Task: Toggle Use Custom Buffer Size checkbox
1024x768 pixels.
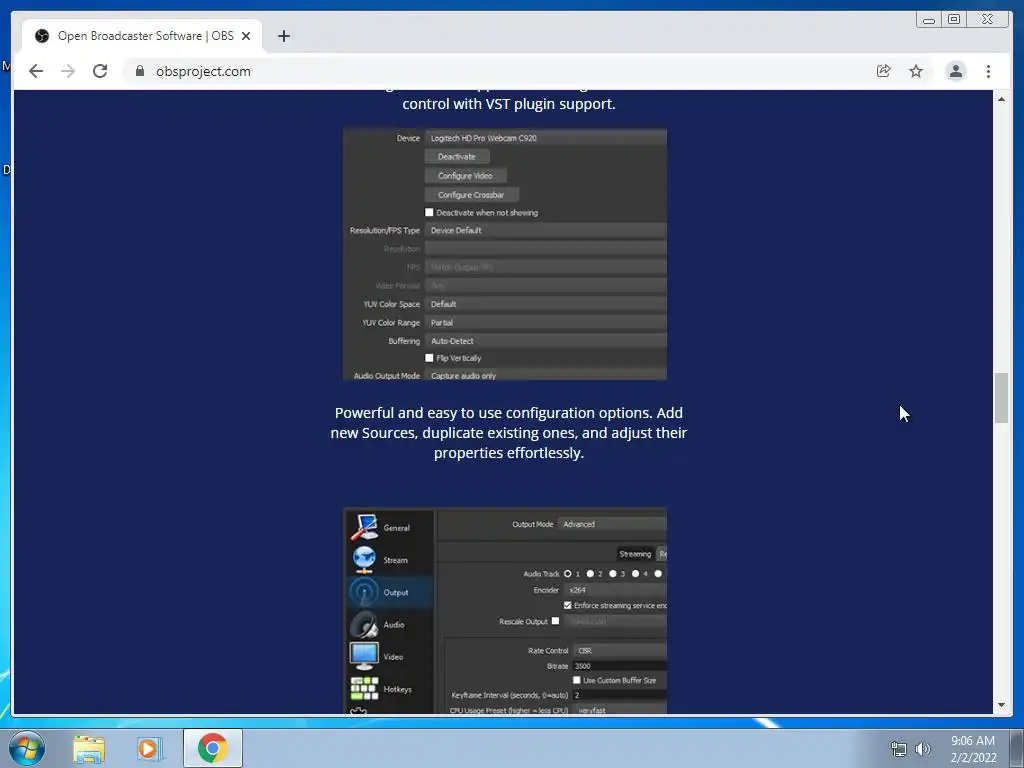Action: click(577, 680)
